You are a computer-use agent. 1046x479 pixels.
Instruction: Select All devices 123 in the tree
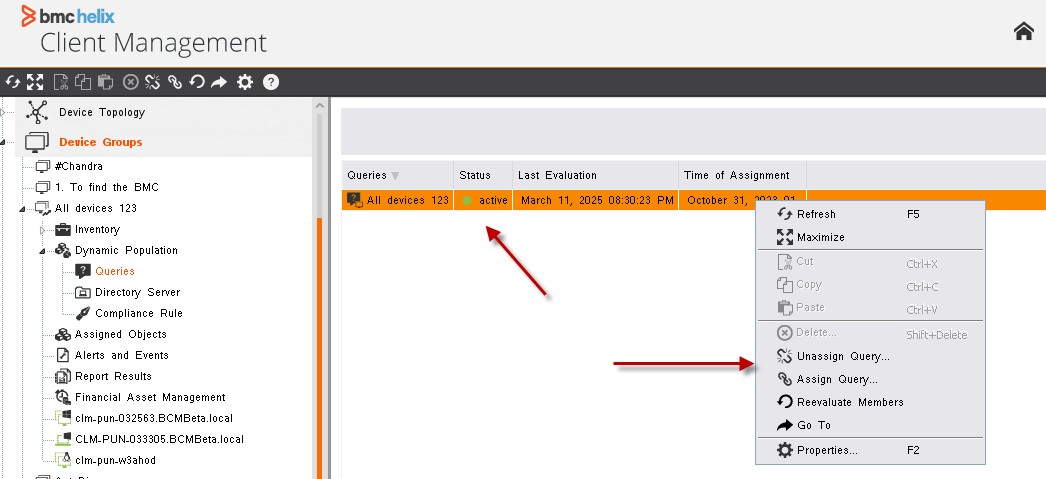pyautogui.click(x=95, y=208)
